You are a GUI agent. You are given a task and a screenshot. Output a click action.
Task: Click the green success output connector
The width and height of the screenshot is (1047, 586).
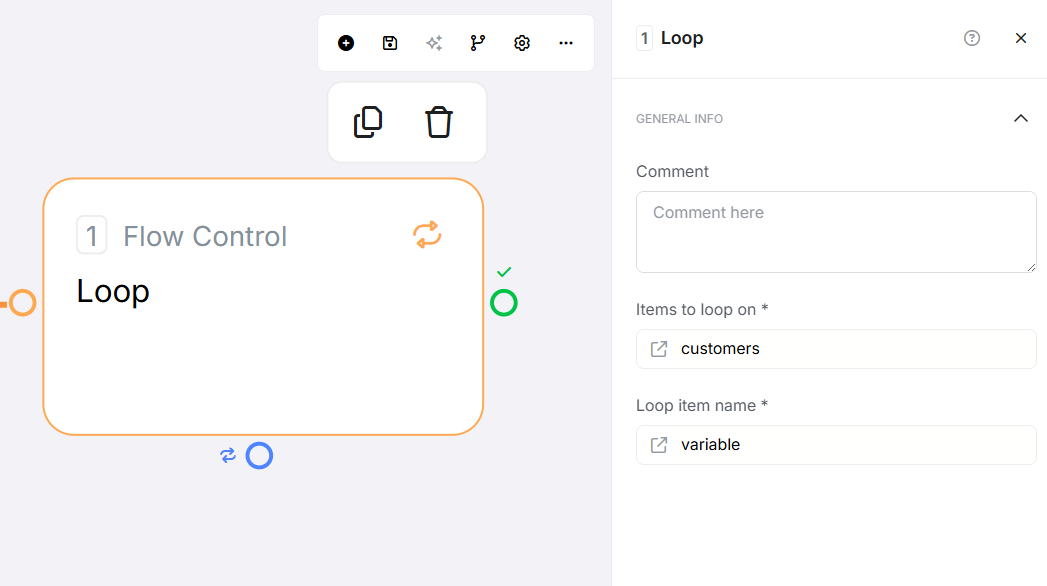click(504, 302)
